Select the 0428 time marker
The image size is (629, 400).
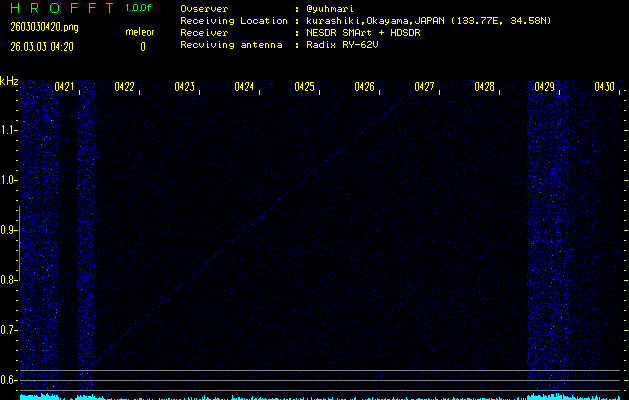[x=484, y=87]
